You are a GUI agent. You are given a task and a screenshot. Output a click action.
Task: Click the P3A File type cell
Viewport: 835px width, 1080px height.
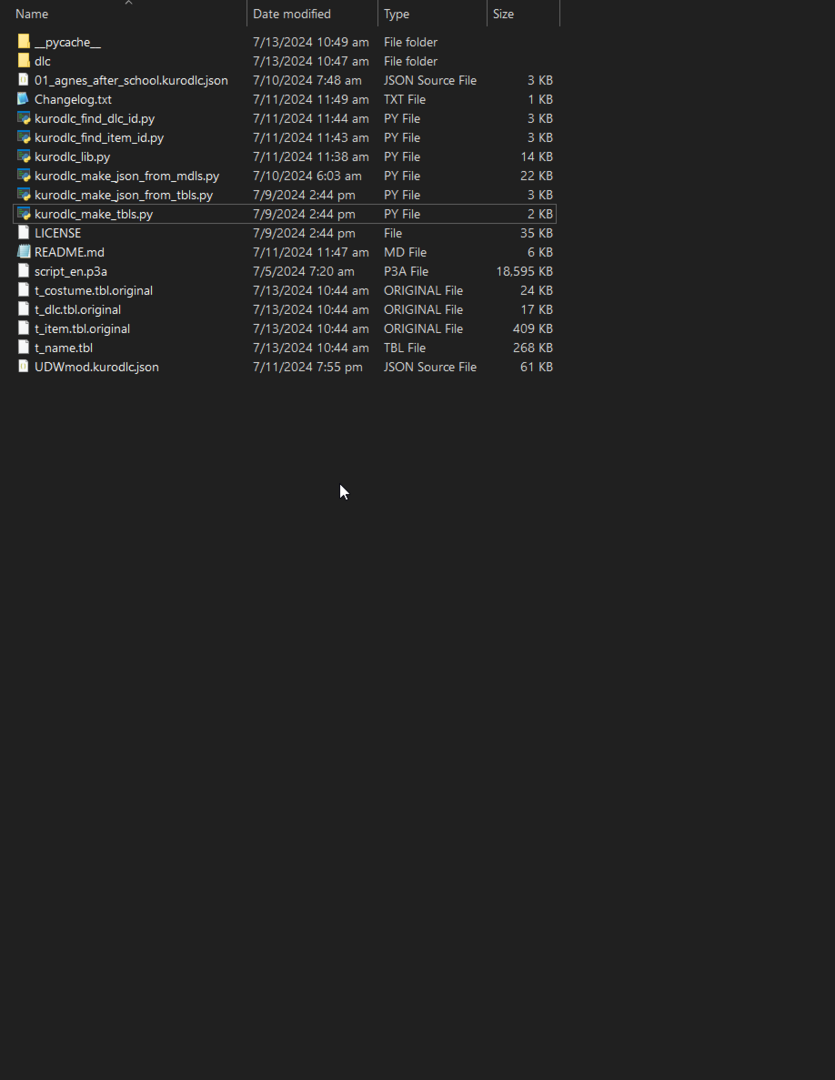[x=406, y=271]
